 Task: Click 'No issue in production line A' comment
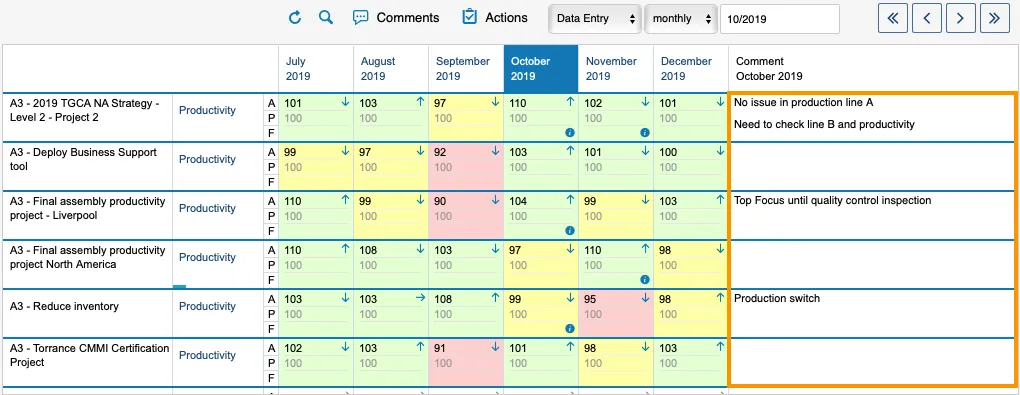pyautogui.click(x=803, y=102)
